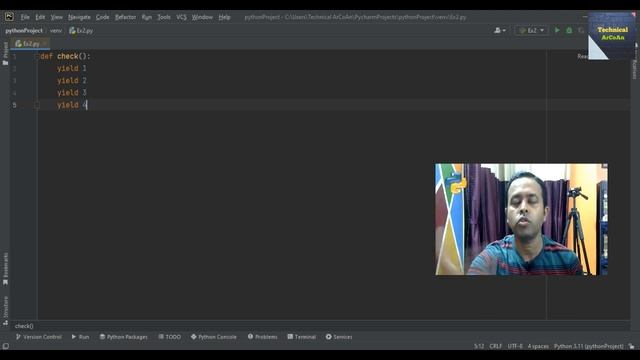Image resolution: width=640 pixels, height=360 pixels.
Task: Open the Run tool window
Action: tap(80, 337)
